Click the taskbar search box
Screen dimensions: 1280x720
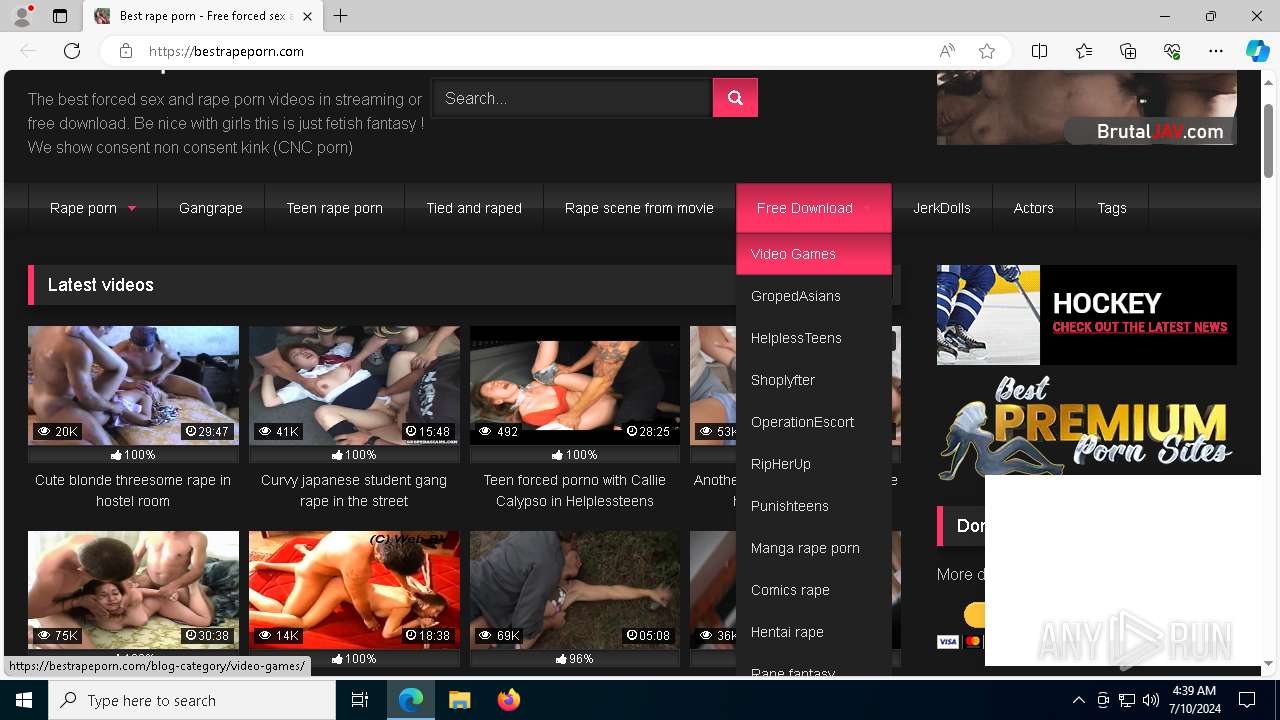tap(192, 700)
